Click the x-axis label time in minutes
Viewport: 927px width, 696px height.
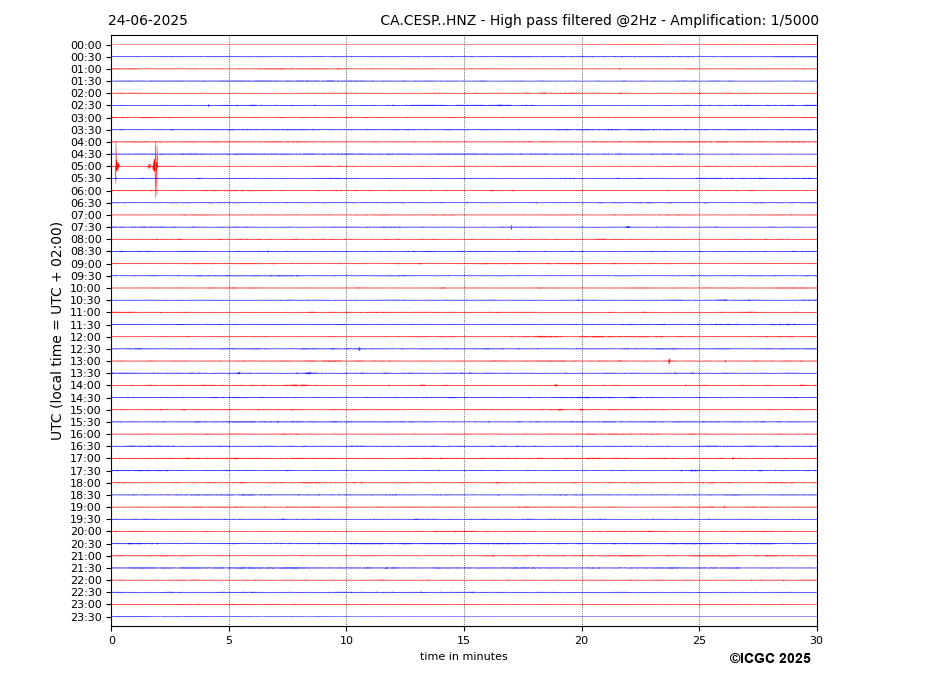[x=464, y=656]
